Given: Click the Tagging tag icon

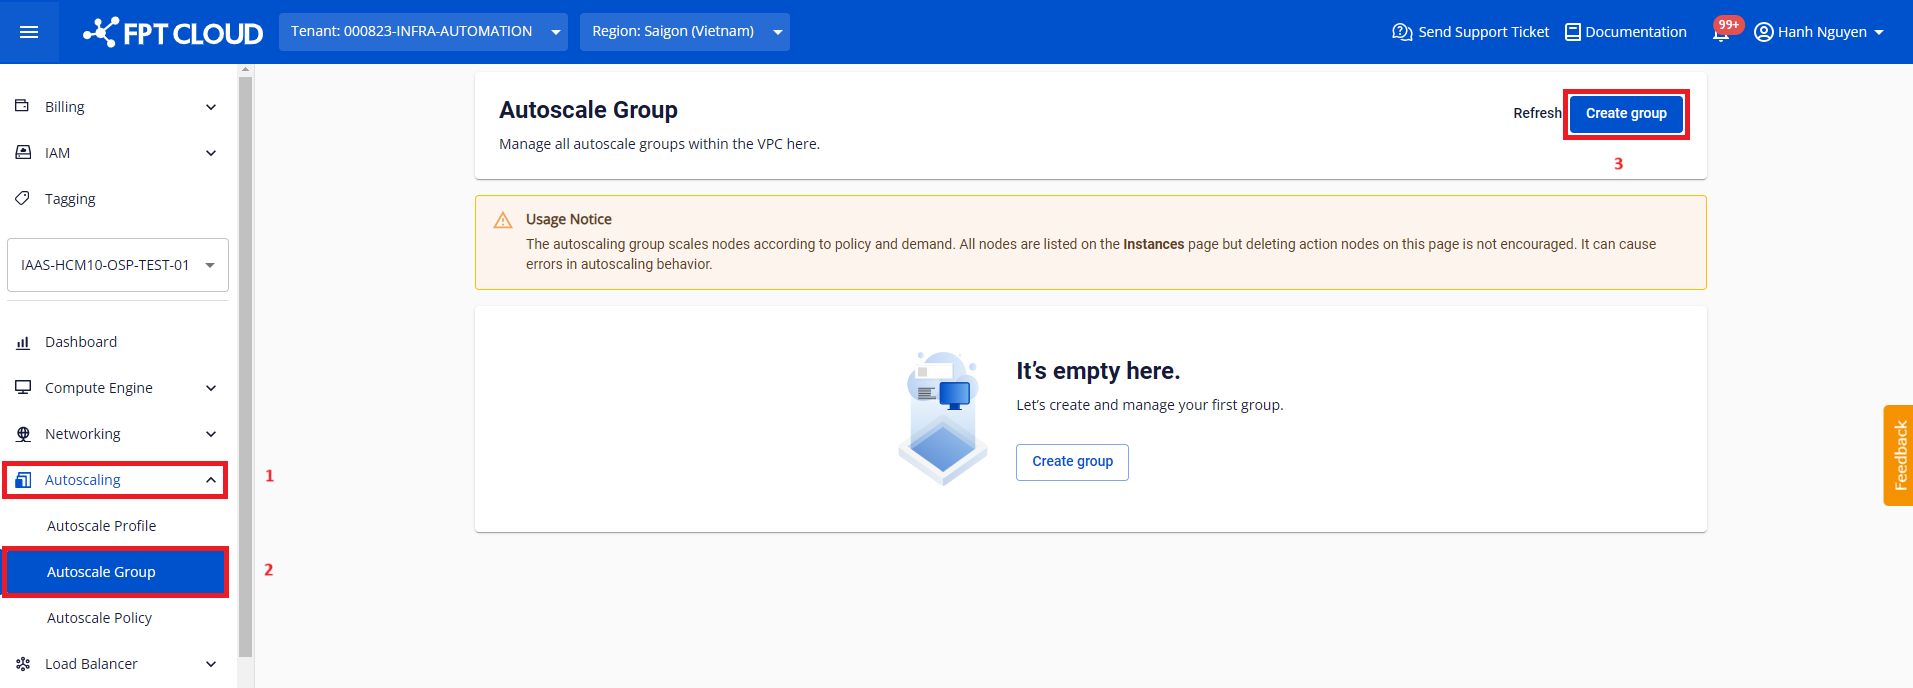Looking at the screenshot, I should click(22, 198).
